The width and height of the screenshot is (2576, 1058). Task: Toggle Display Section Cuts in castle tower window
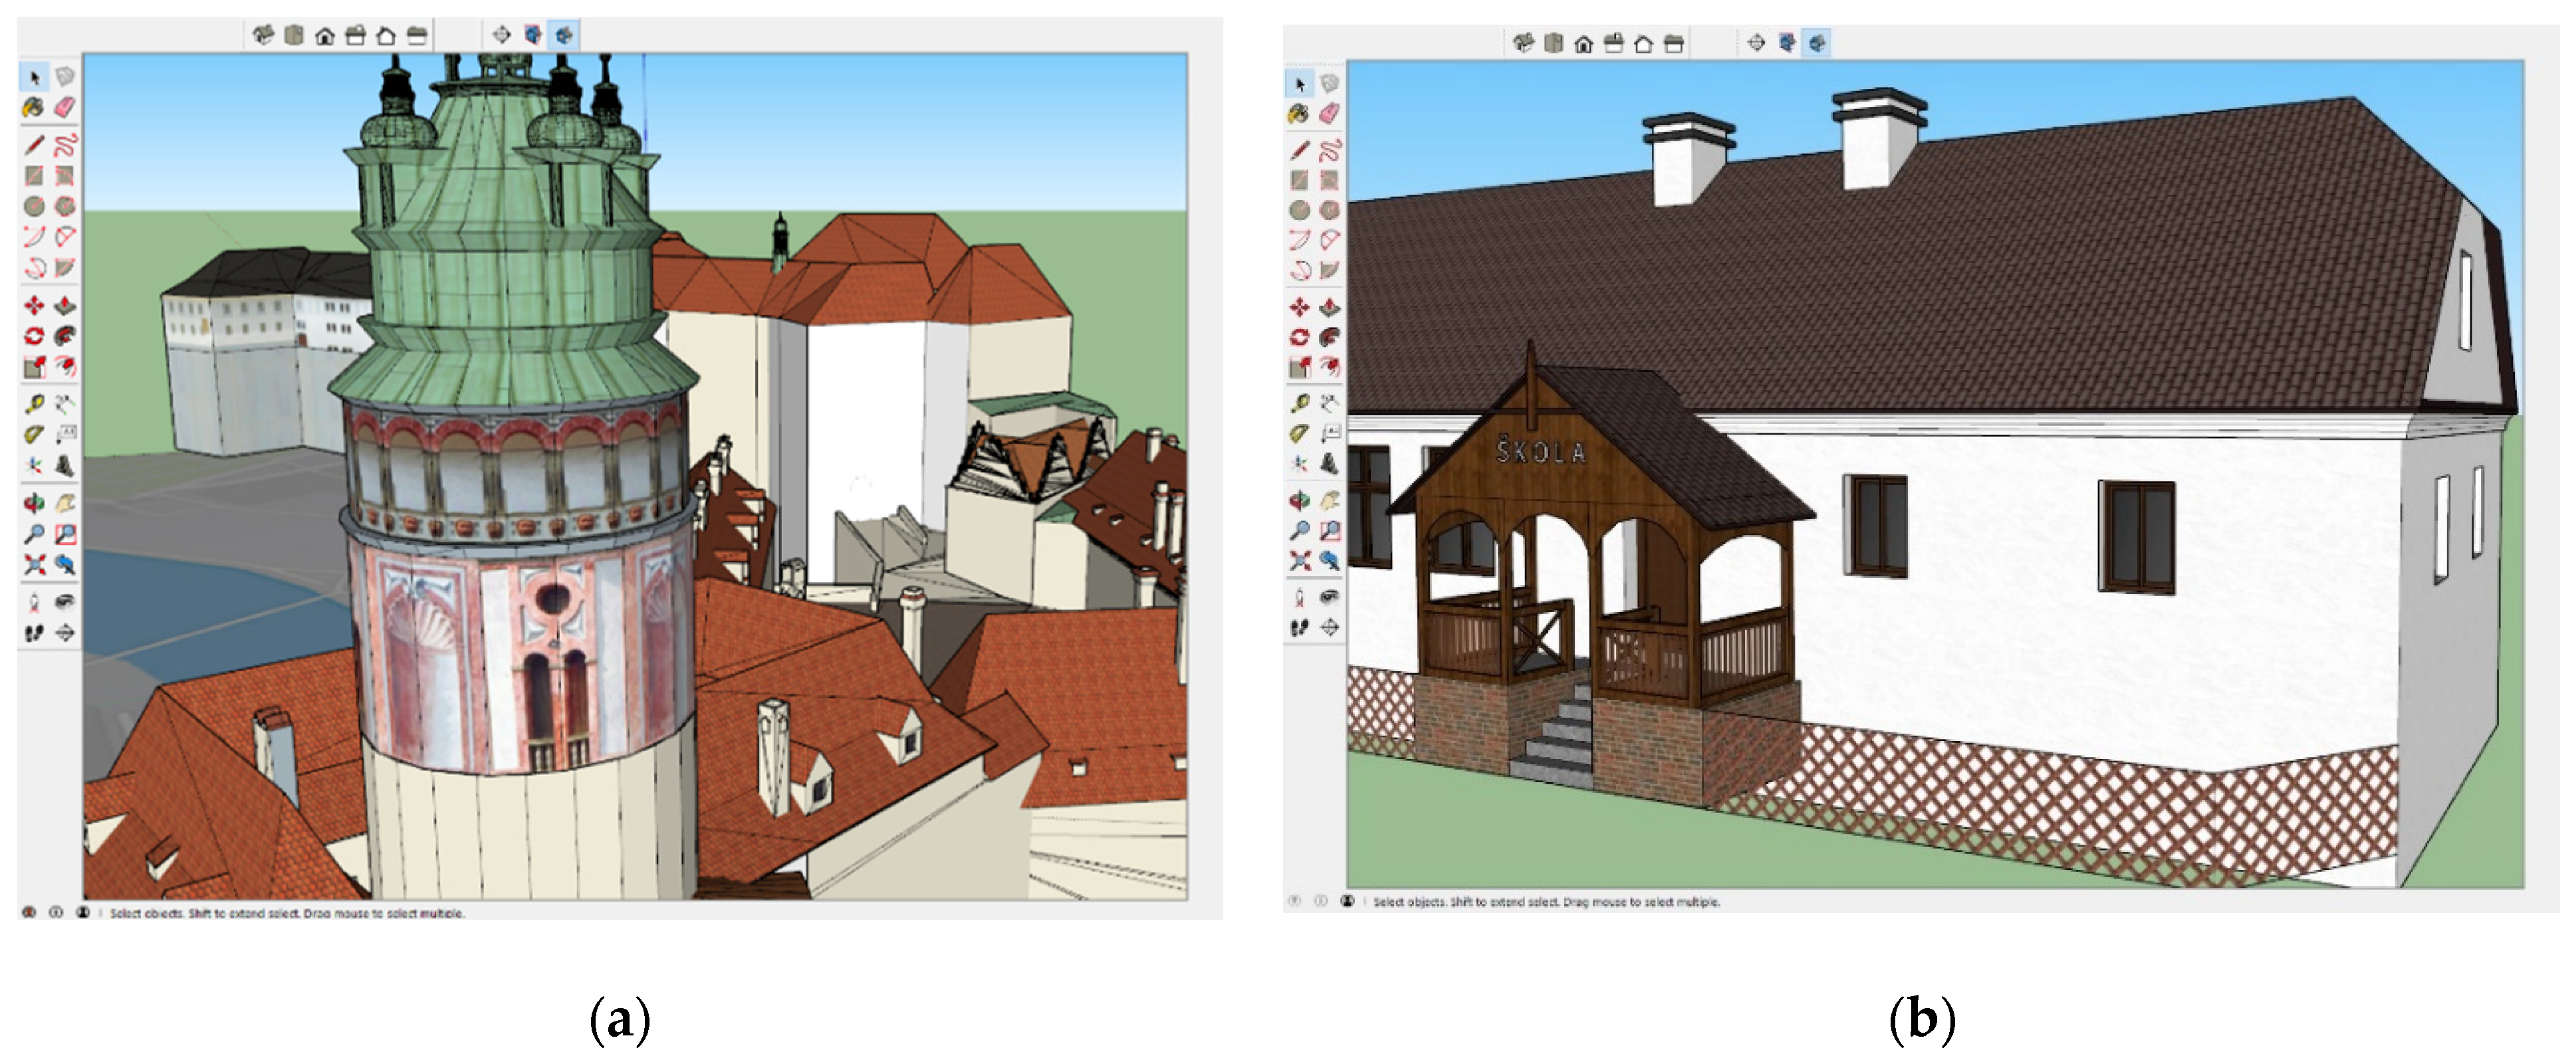564,36
